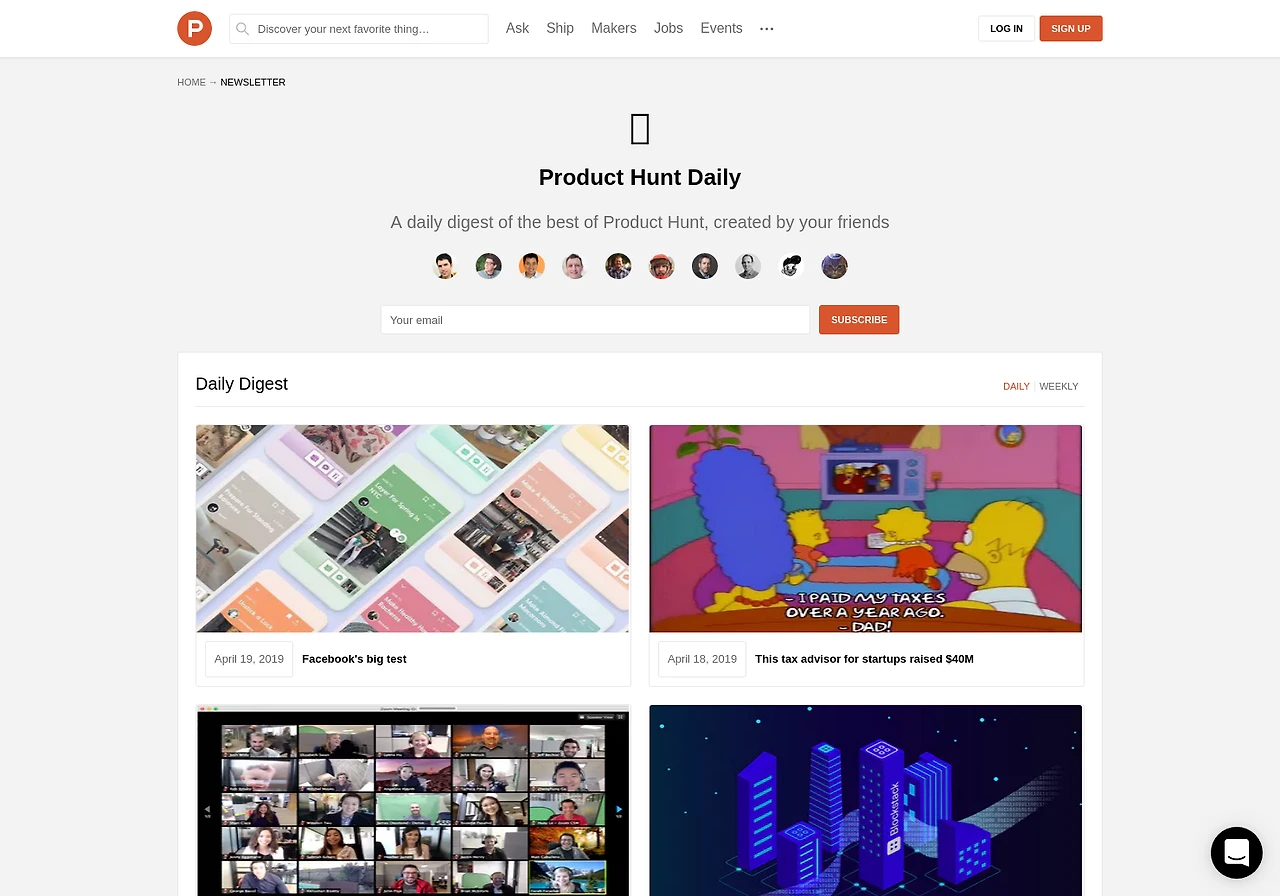Click the newsletter icon above Product Hunt Daily
Image resolution: width=1280 pixels, height=896 pixels.
640,130
